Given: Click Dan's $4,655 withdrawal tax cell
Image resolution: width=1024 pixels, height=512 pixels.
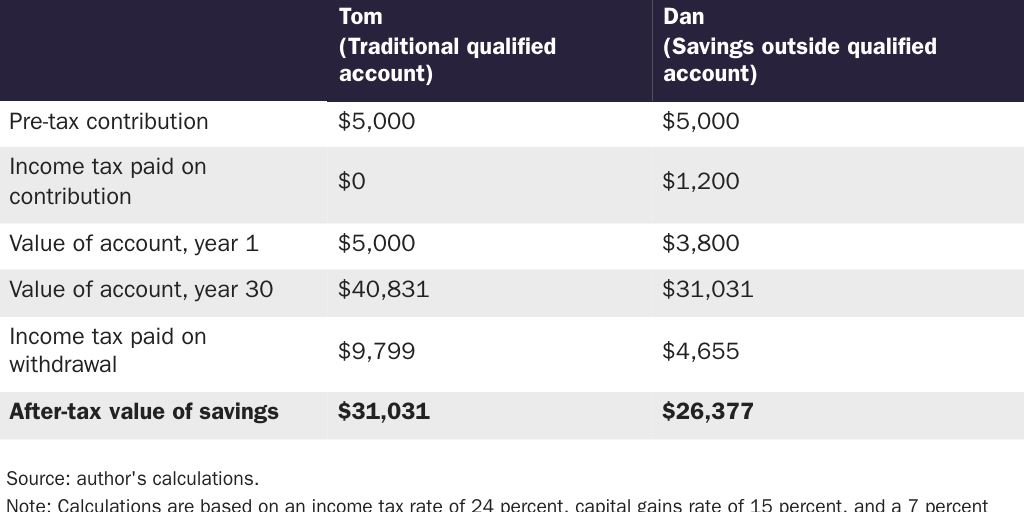Looking at the screenshot, I should click(701, 351).
